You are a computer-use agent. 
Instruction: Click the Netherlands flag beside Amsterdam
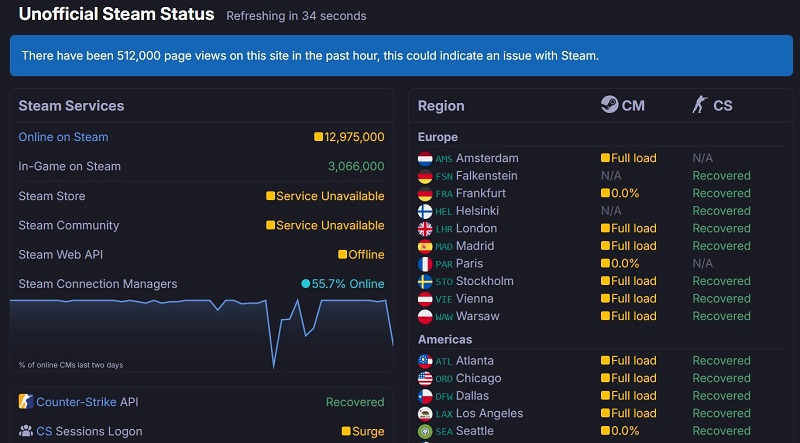tap(425, 158)
